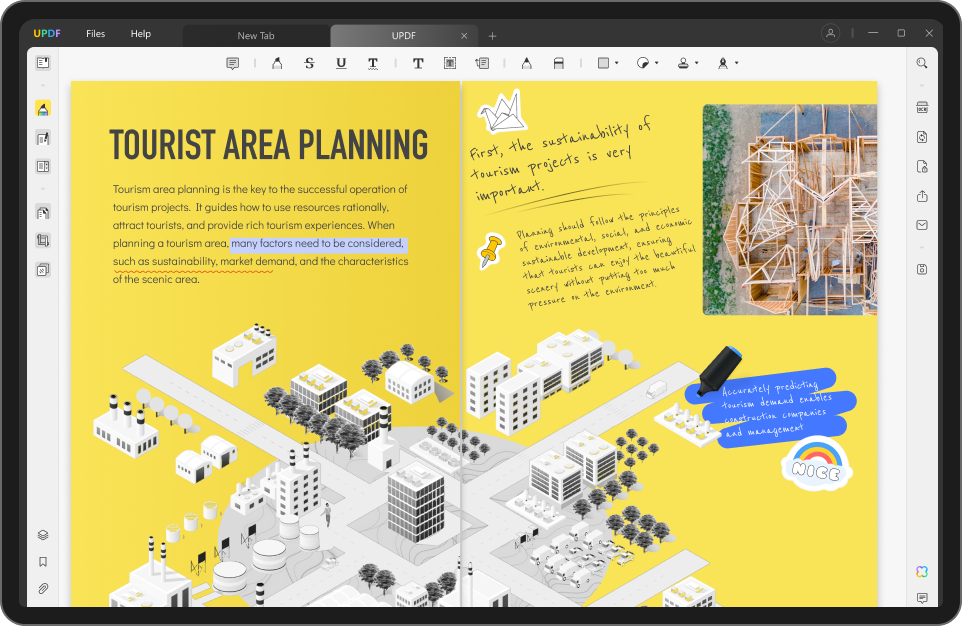Toggle the bookmarks panel
The width and height of the screenshot is (962, 626).
[x=43, y=562]
